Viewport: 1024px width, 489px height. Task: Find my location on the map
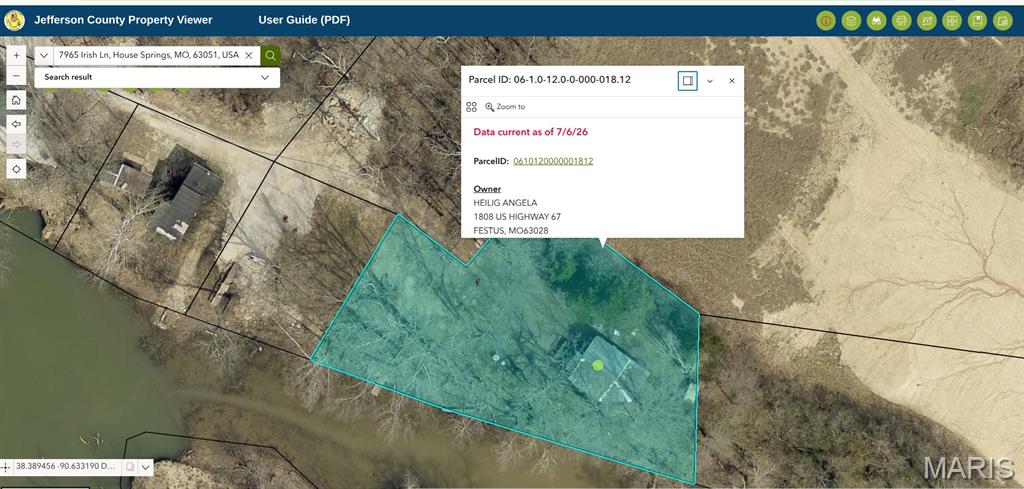tap(16, 169)
